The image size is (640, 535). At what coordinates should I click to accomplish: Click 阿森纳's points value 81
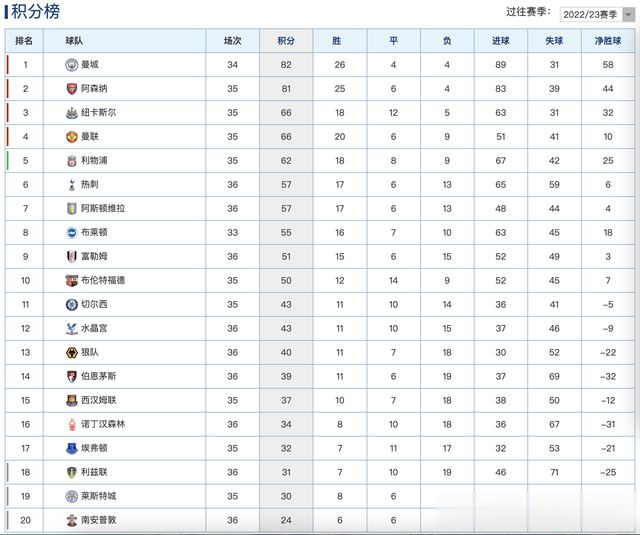coord(286,89)
